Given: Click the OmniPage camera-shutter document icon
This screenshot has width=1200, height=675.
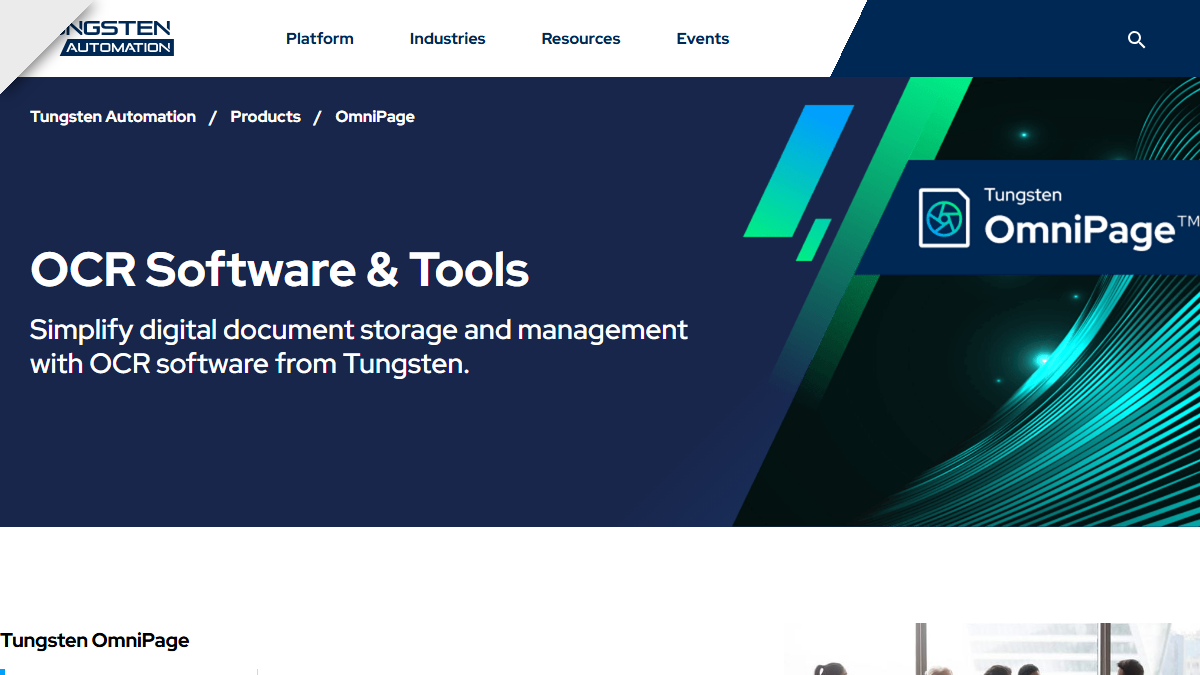Looking at the screenshot, I should (x=944, y=217).
